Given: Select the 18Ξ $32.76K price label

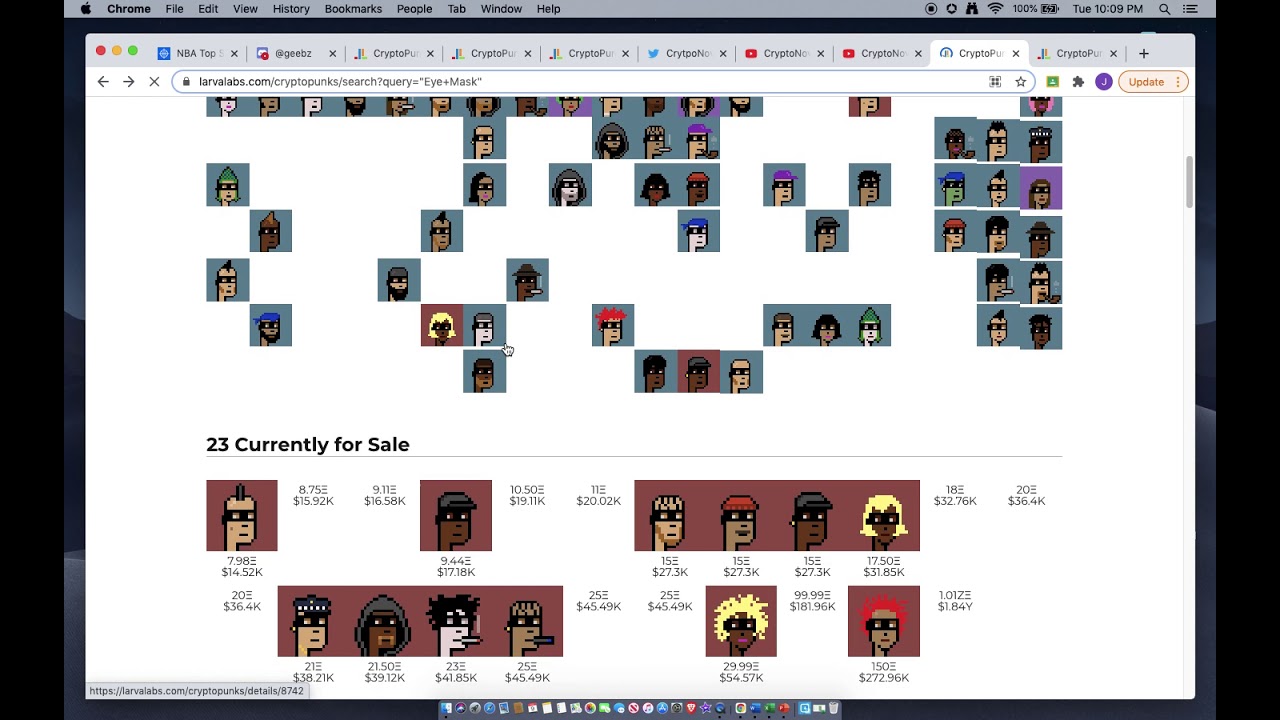Looking at the screenshot, I should point(955,496).
